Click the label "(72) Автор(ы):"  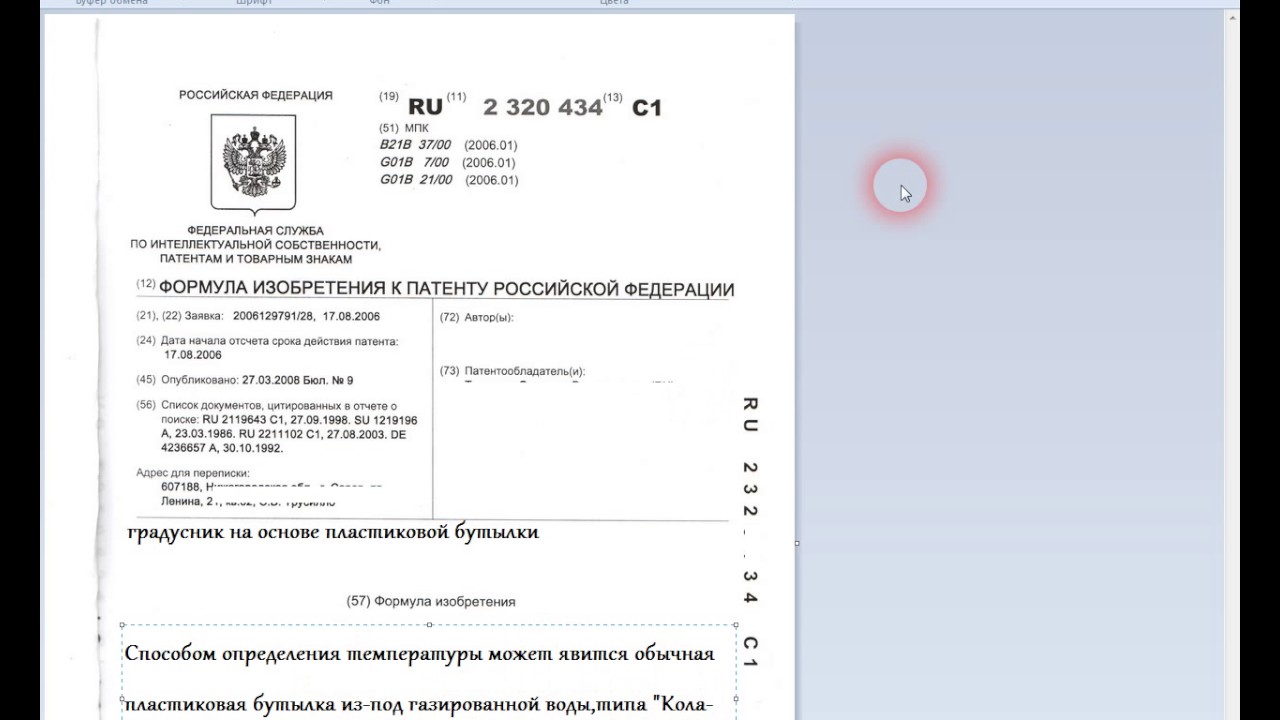click(x=476, y=317)
